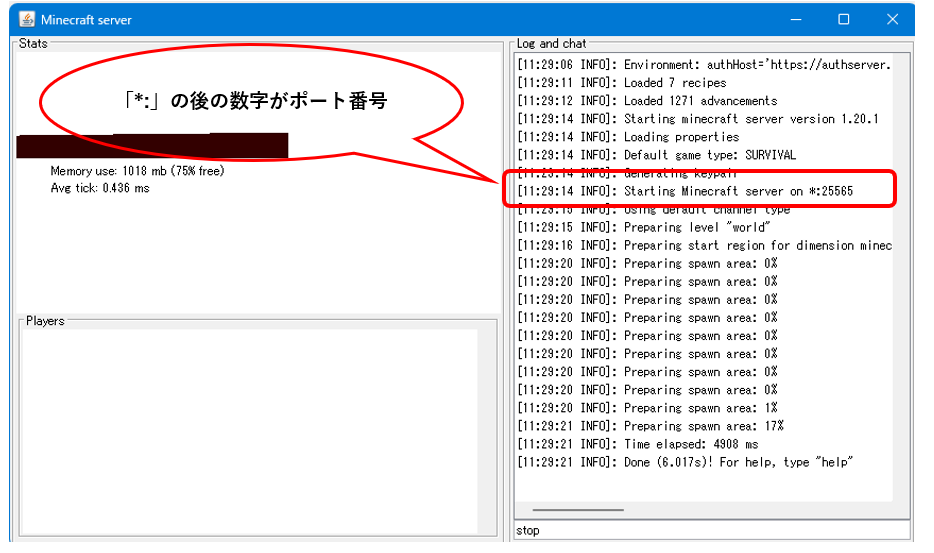Screen dimensions: 934x553
Task: Maximize the Minecraft server window
Action: tap(843, 20)
